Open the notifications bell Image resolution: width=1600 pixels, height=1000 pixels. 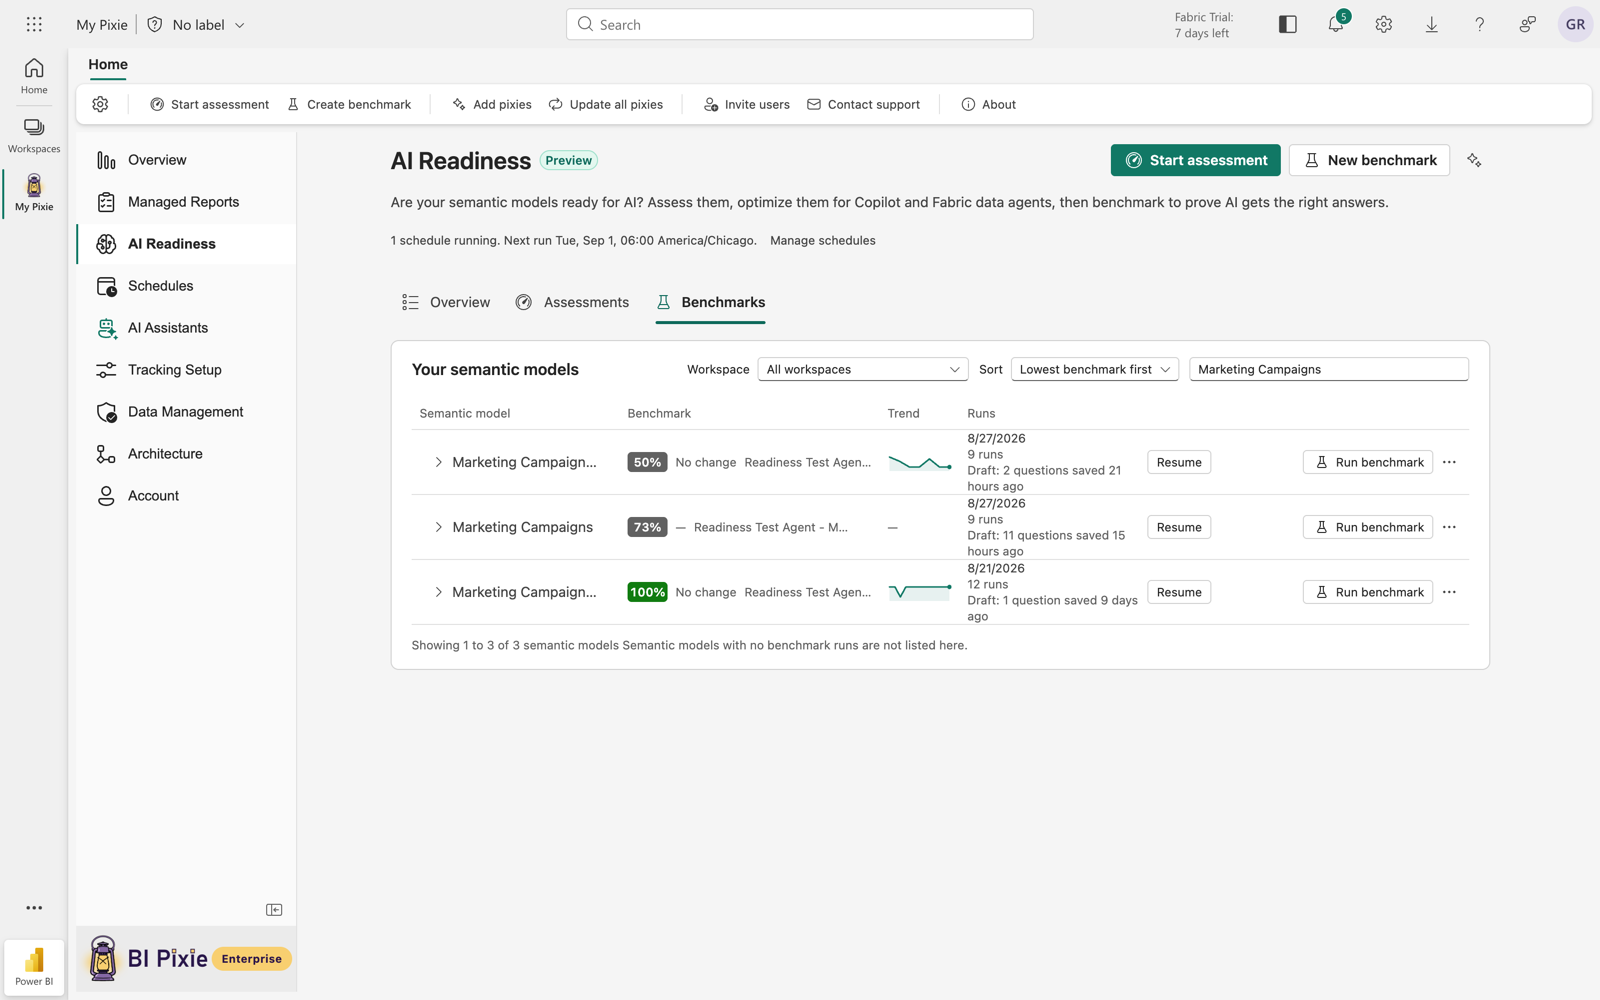[1336, 24]
